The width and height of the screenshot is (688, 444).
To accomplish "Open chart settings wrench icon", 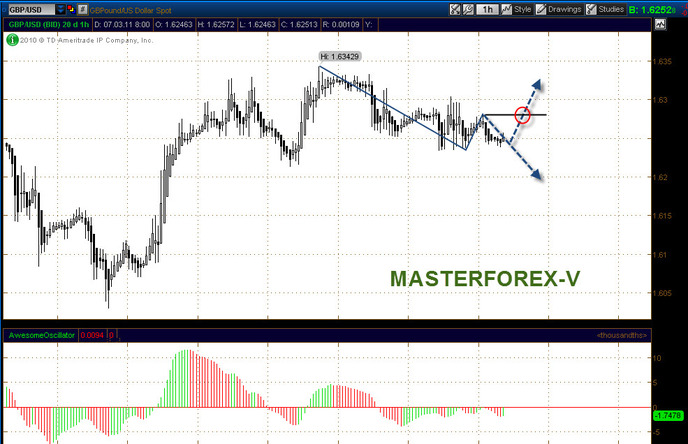I will [468, 9].
